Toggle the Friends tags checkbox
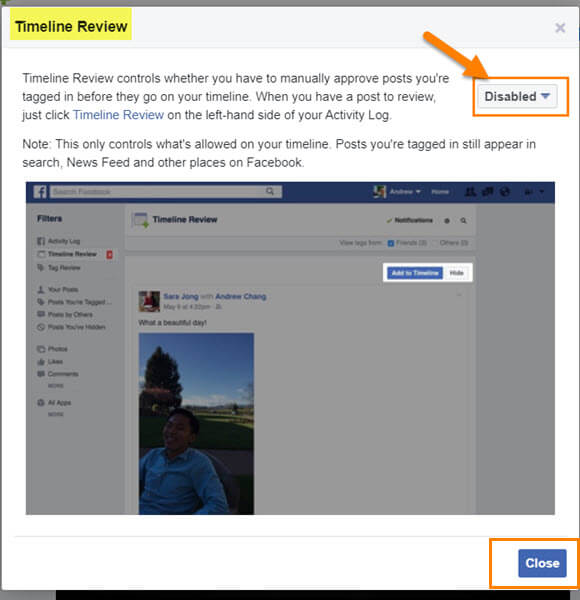 [x=391, y=243]
